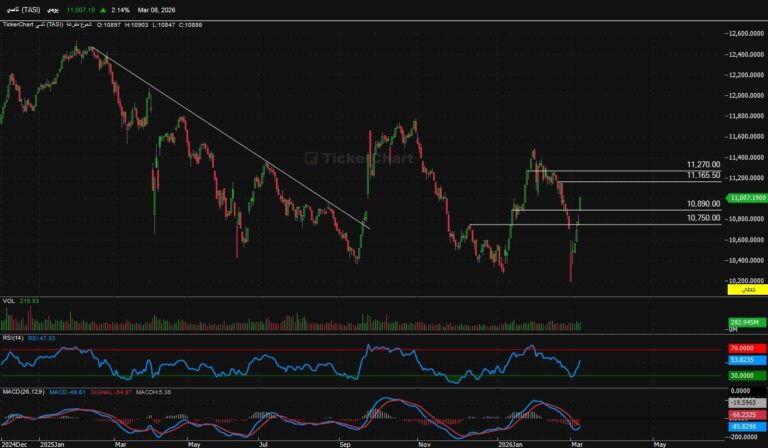Click the 11,270.00 horizontal resistance line label
Screen dimensions: 768x448
pos(704,165)
